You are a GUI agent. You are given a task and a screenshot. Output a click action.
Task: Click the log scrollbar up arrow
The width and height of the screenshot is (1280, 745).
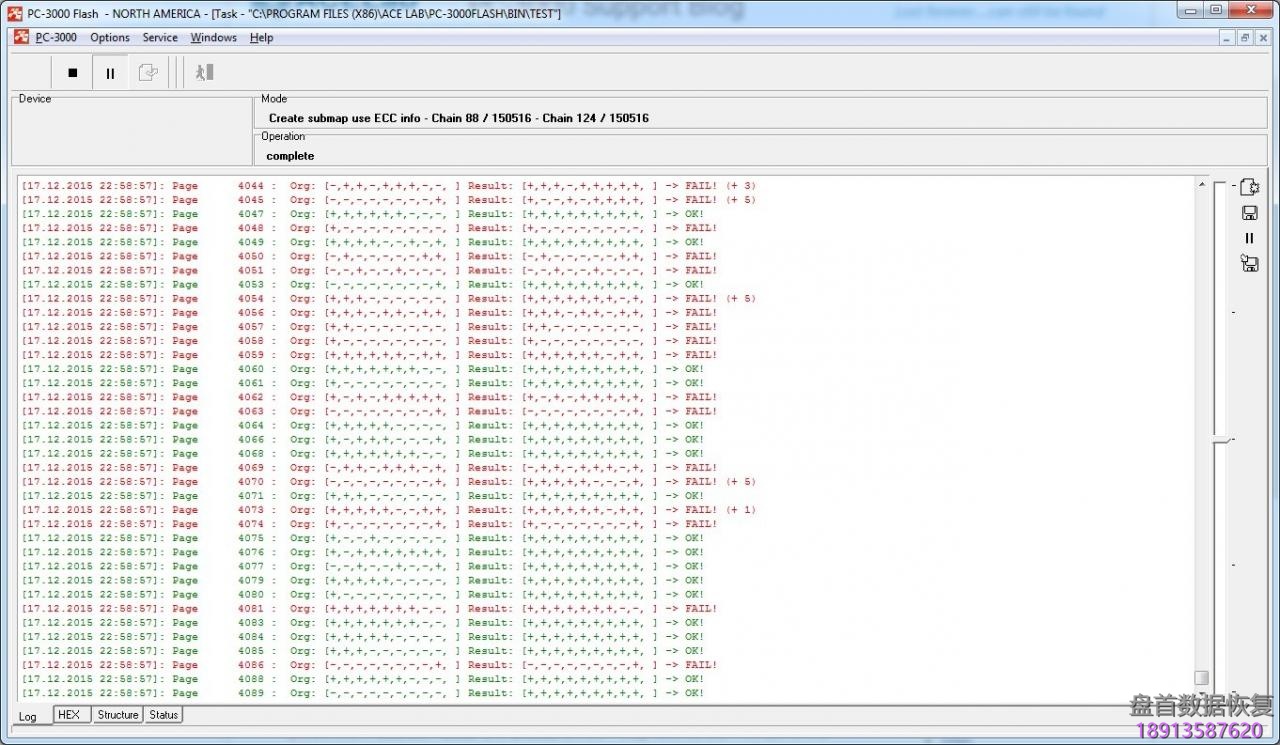pyautogui.click(x=1202, y=185)
